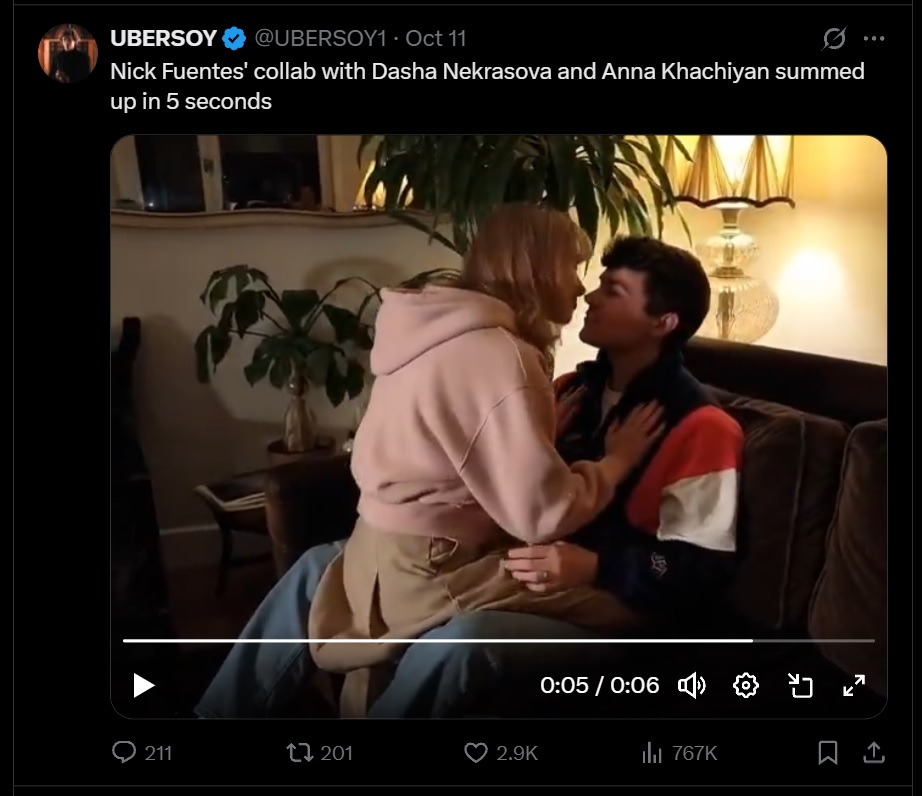Seek on the video progress bar

499,640
